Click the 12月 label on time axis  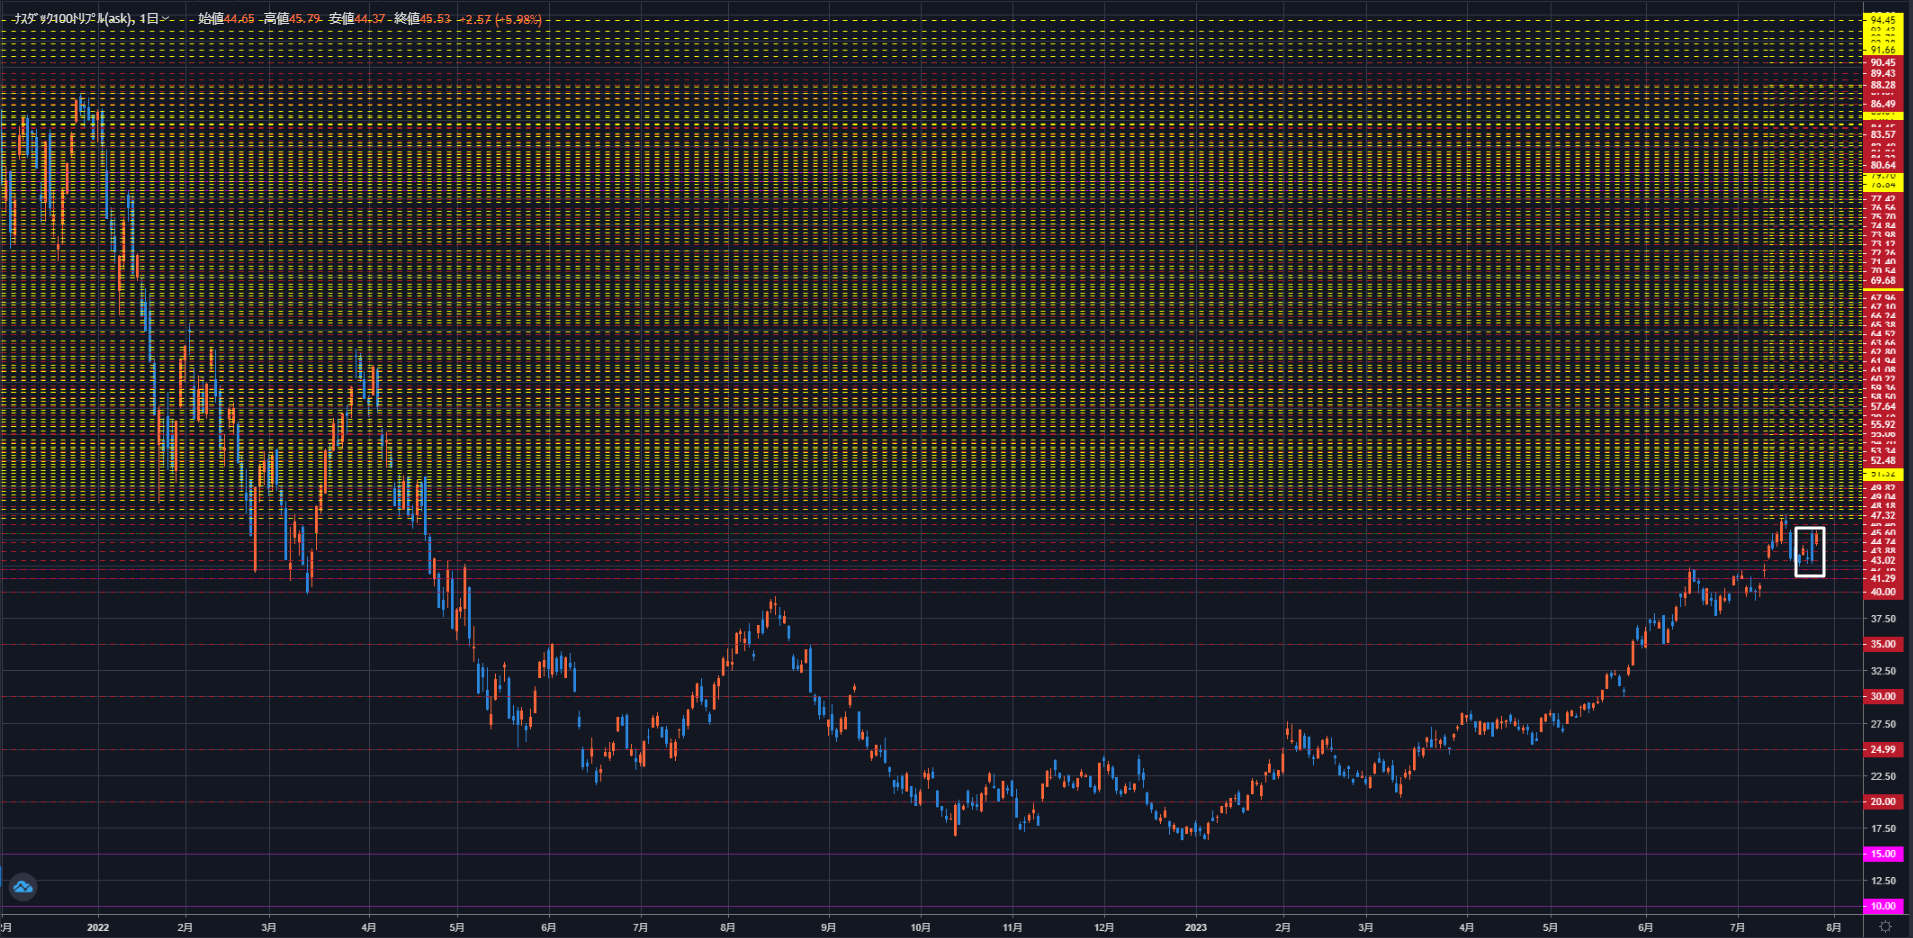(x=1104, y=927)
